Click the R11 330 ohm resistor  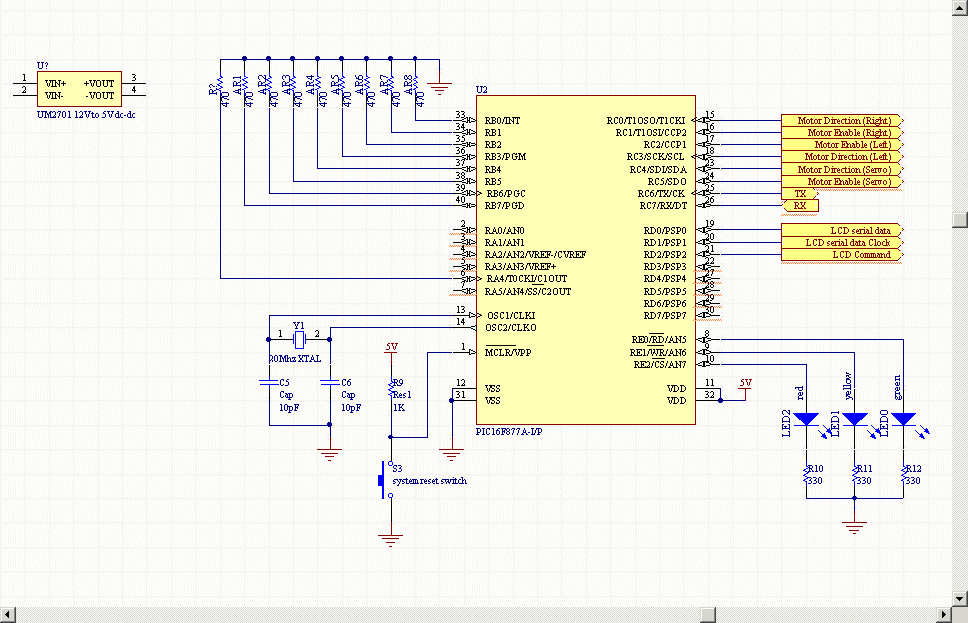point(854,474)
